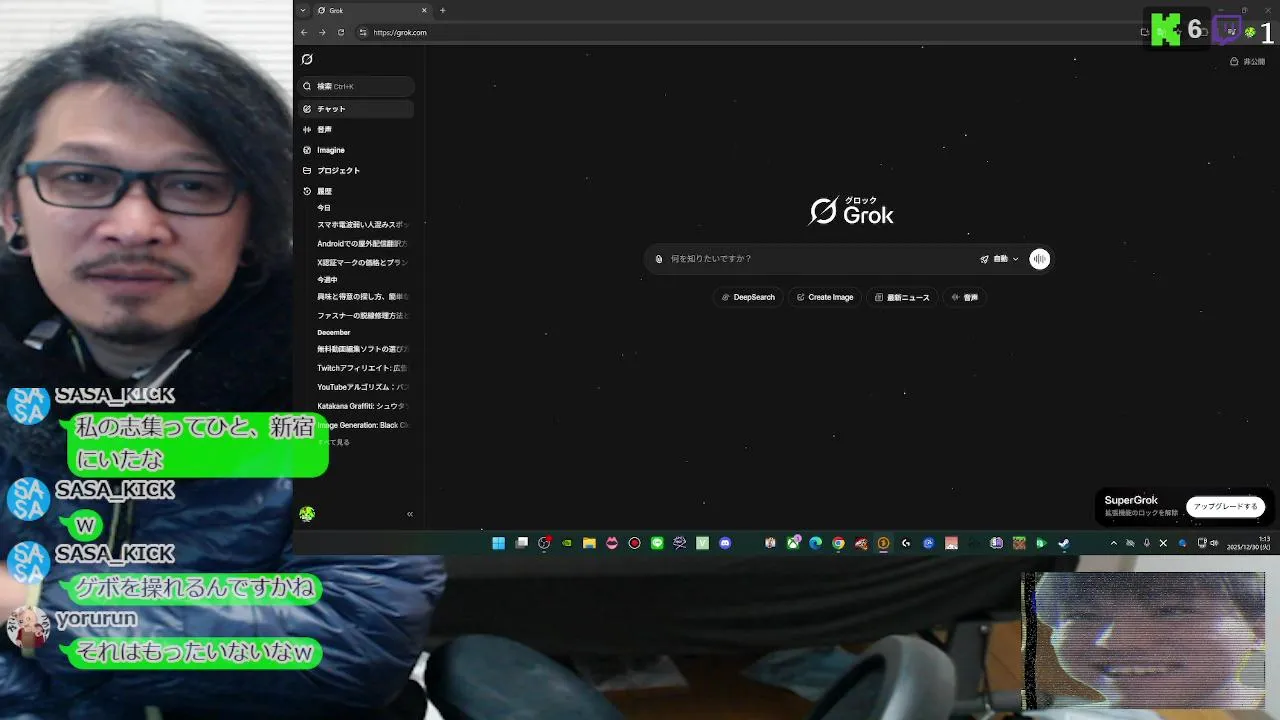Open the Katakana Graffiti chat
The height and width of the screenshot is (720, 1280).
tap(362, 406)
